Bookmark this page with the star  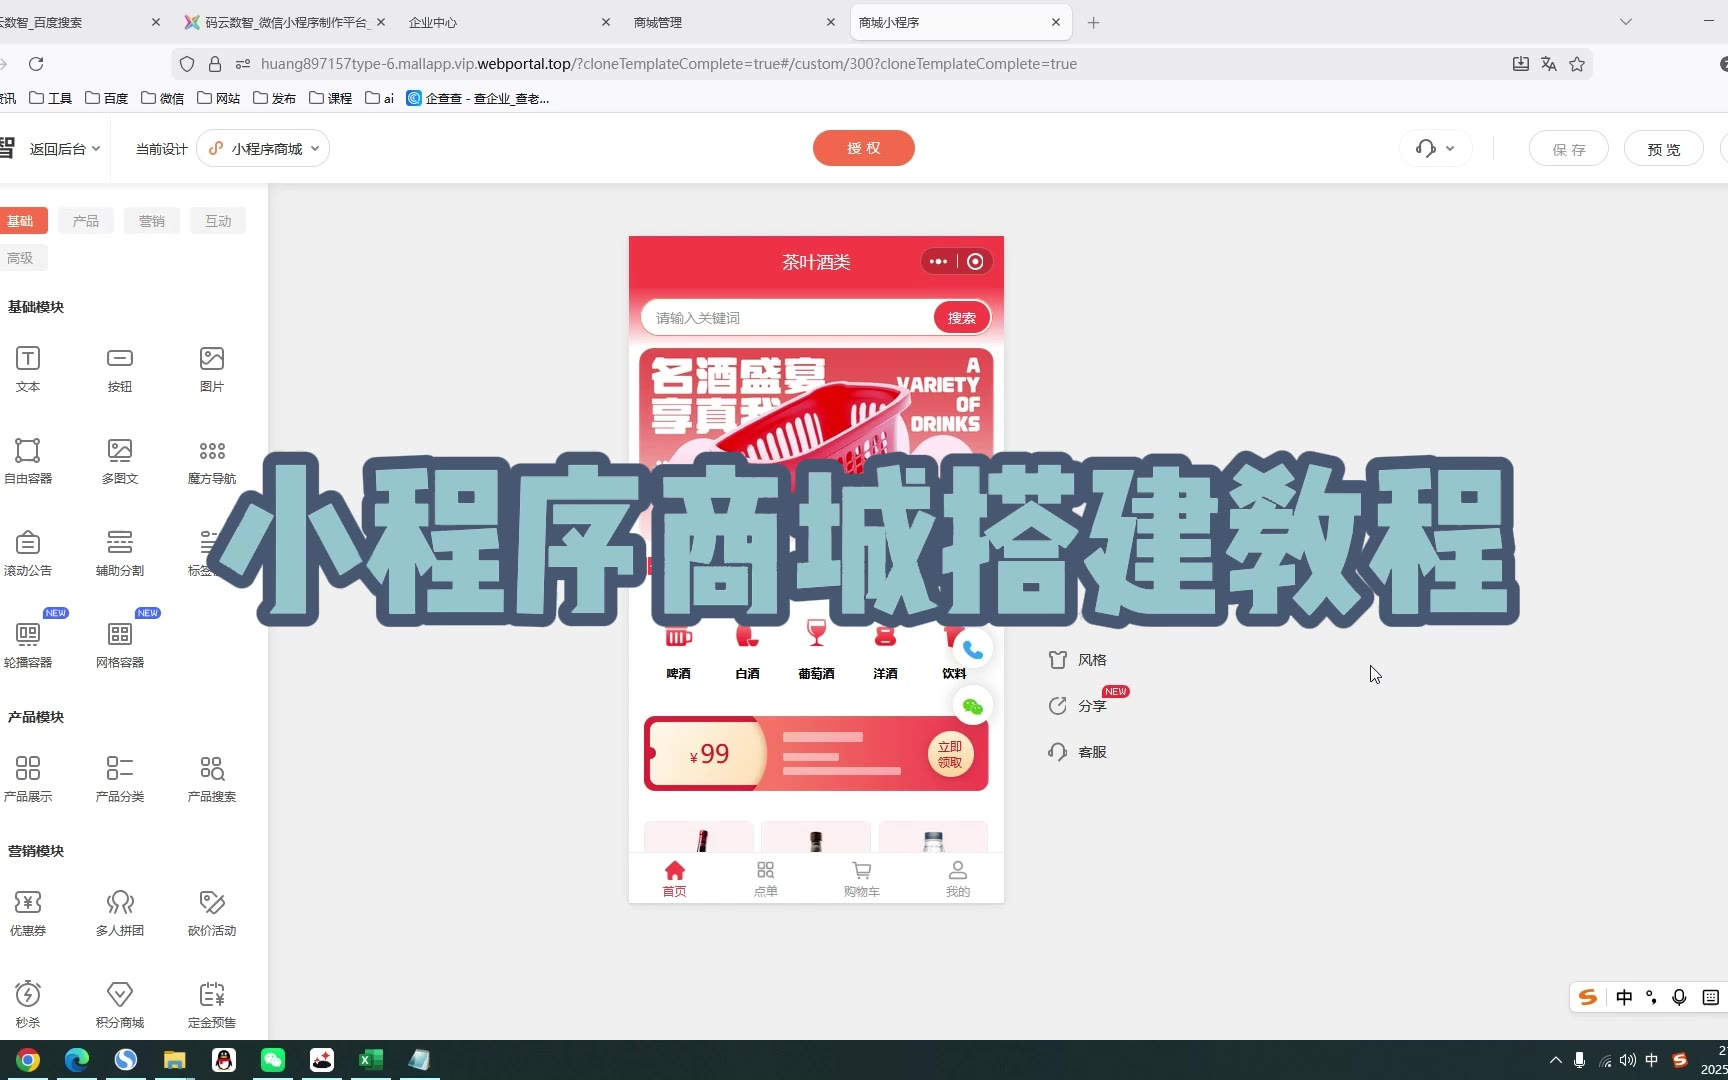coord(1577,64)
